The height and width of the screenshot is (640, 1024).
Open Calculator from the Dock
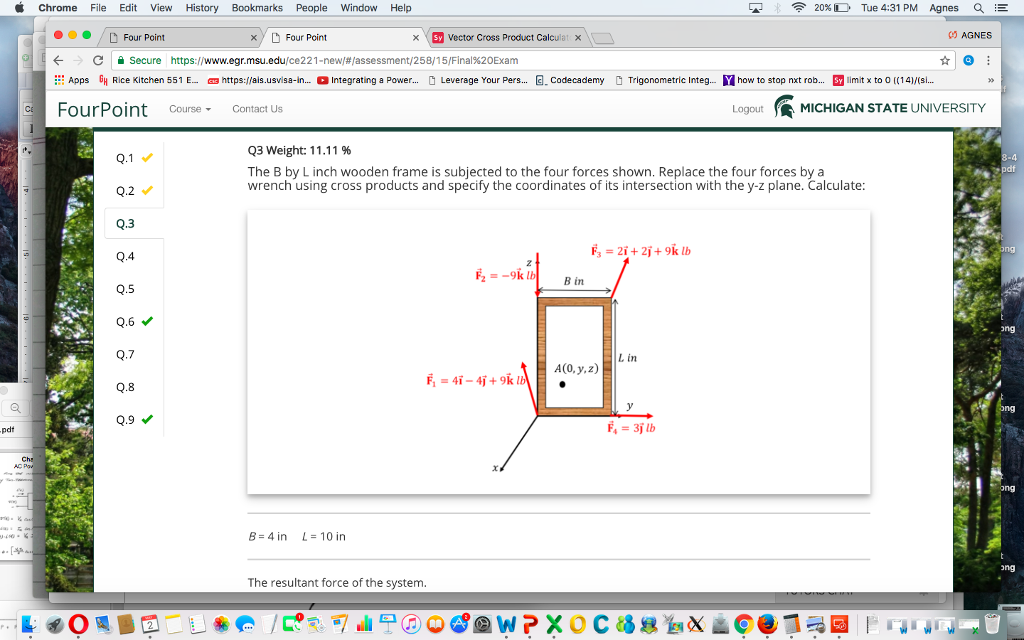point(792,624)
